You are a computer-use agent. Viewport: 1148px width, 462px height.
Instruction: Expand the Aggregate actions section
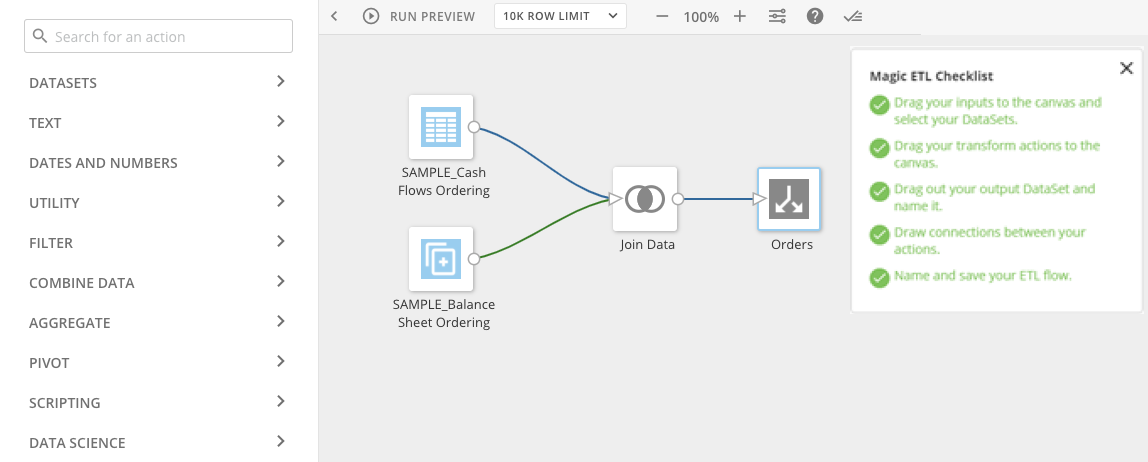(x=158, y=323)
